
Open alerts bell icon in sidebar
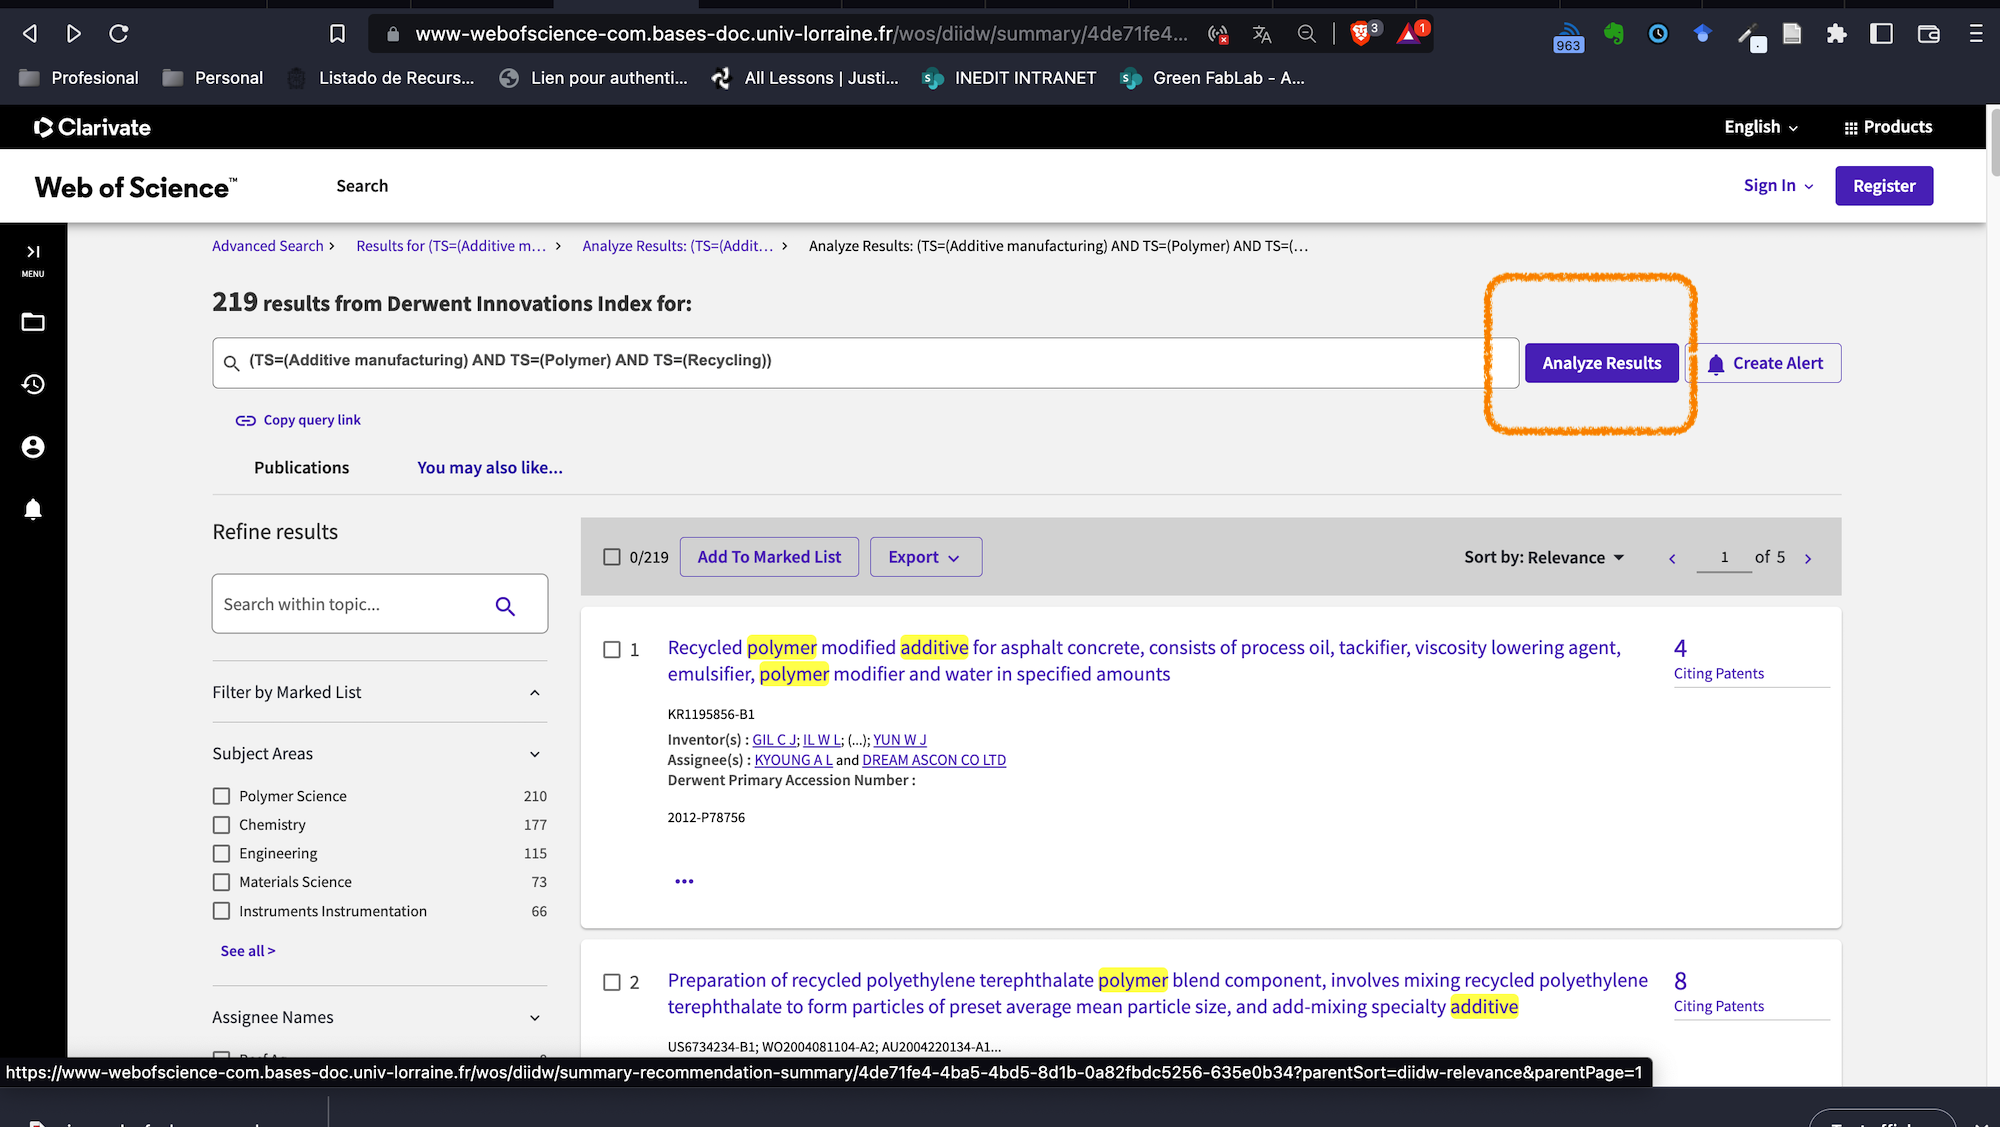point(33,509)
